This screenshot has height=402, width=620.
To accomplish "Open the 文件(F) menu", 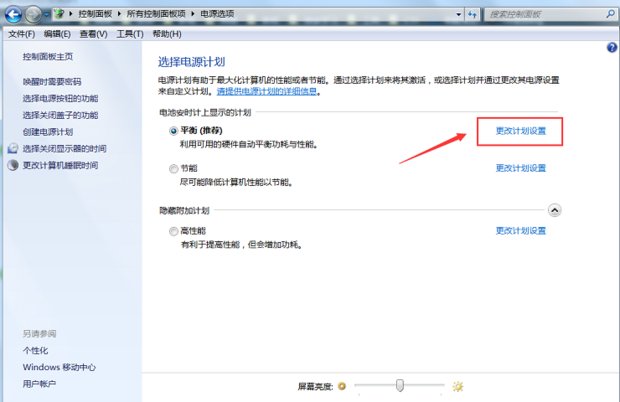I will [x=21, y=34].
